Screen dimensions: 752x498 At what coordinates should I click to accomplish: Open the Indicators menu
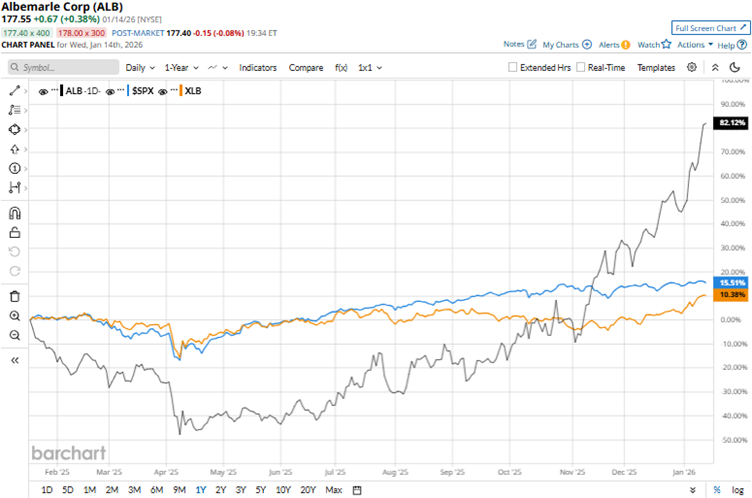(258, 68)
